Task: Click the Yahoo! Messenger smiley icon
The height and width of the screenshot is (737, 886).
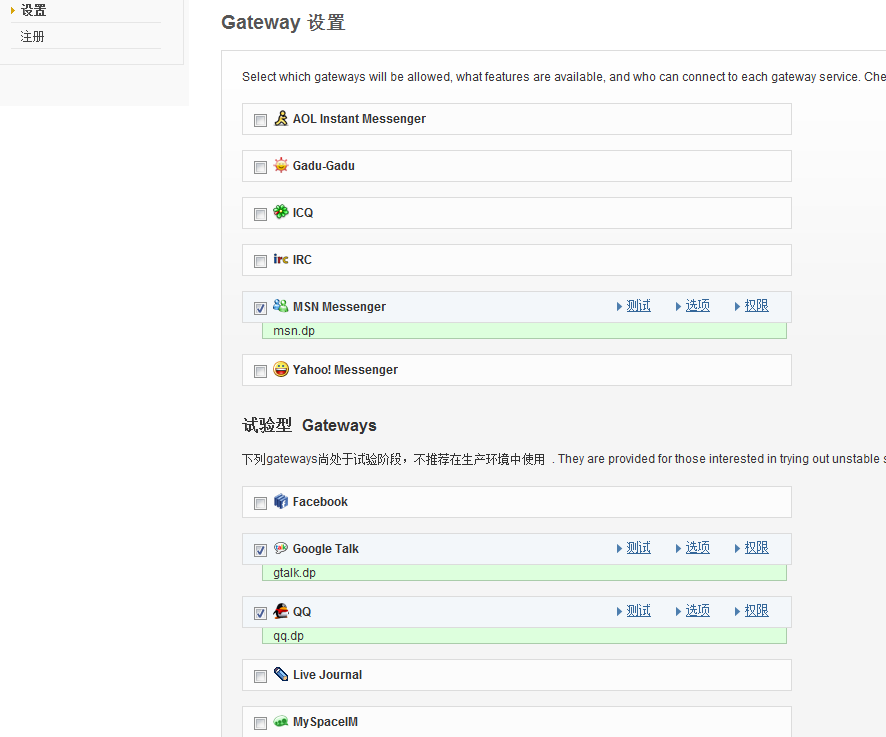Action: point(281,369)
